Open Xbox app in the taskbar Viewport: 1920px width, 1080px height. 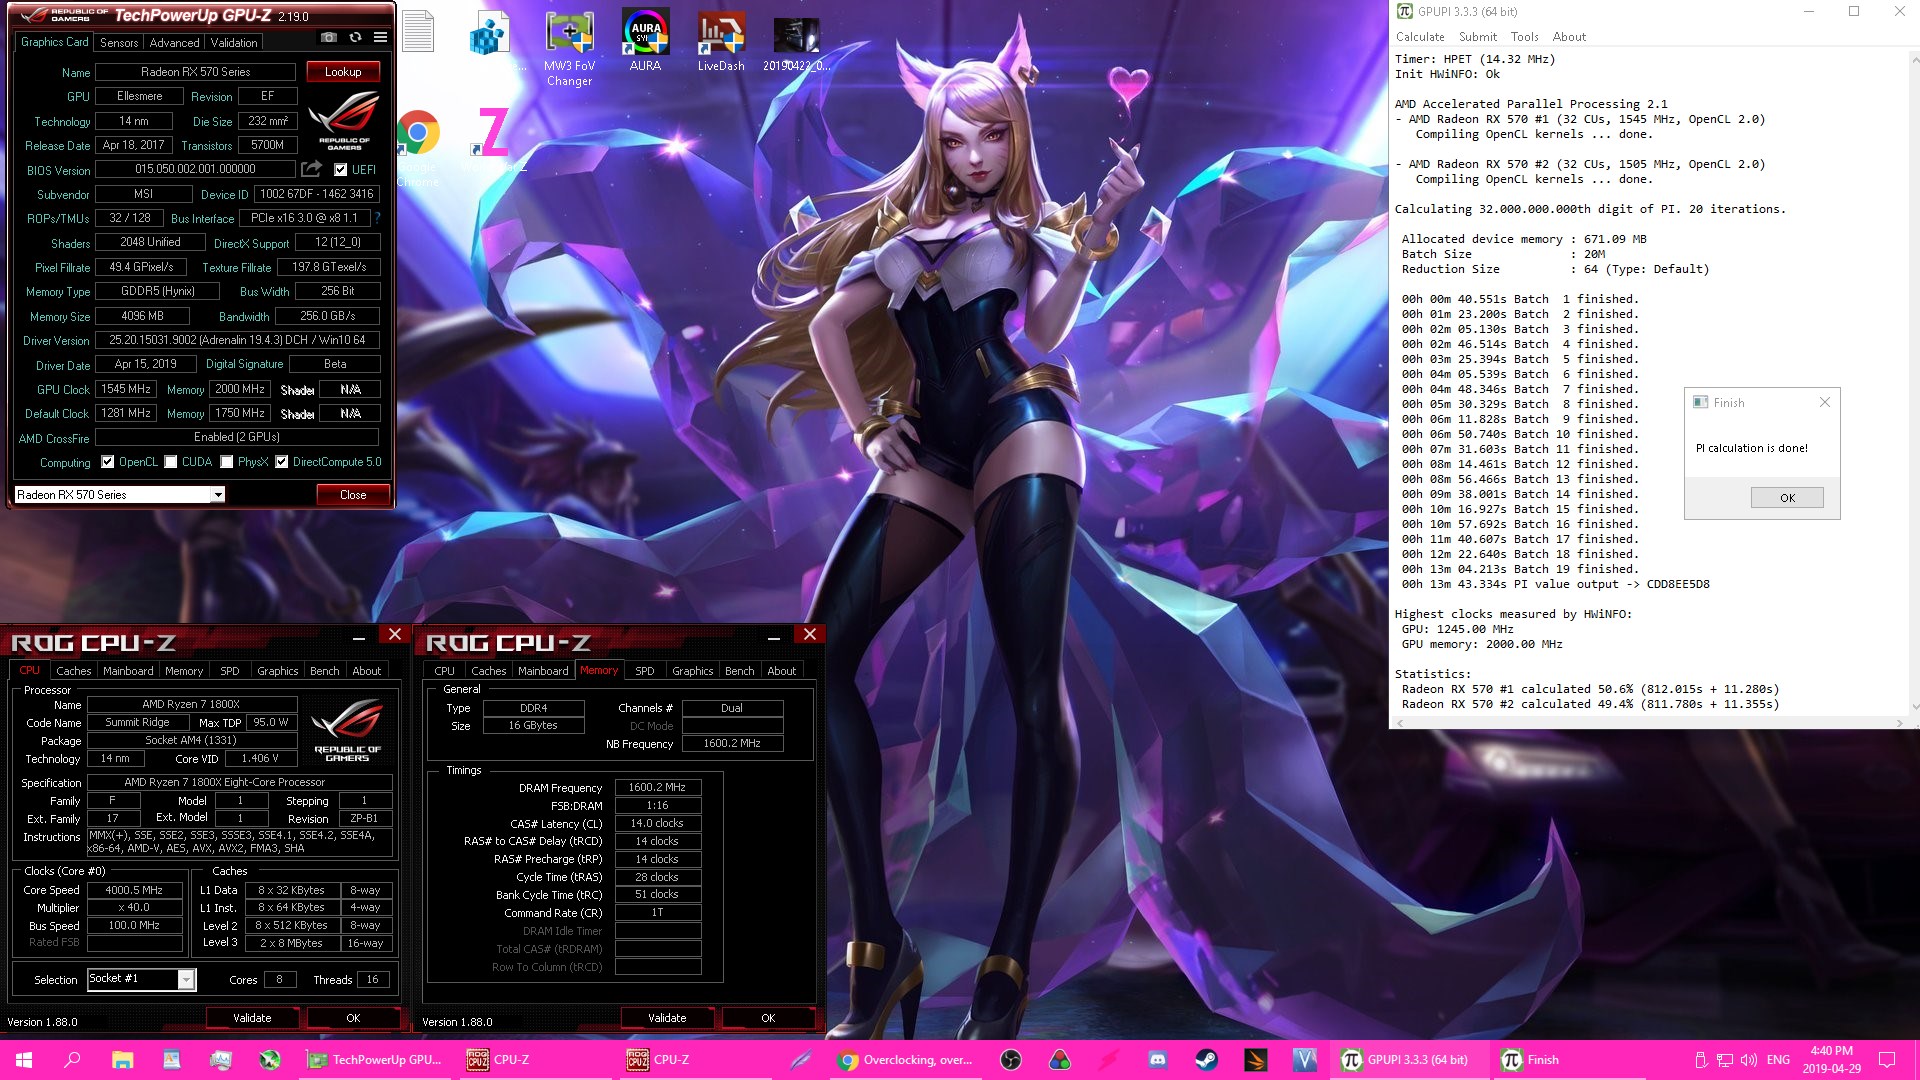tap(270, 1060)
